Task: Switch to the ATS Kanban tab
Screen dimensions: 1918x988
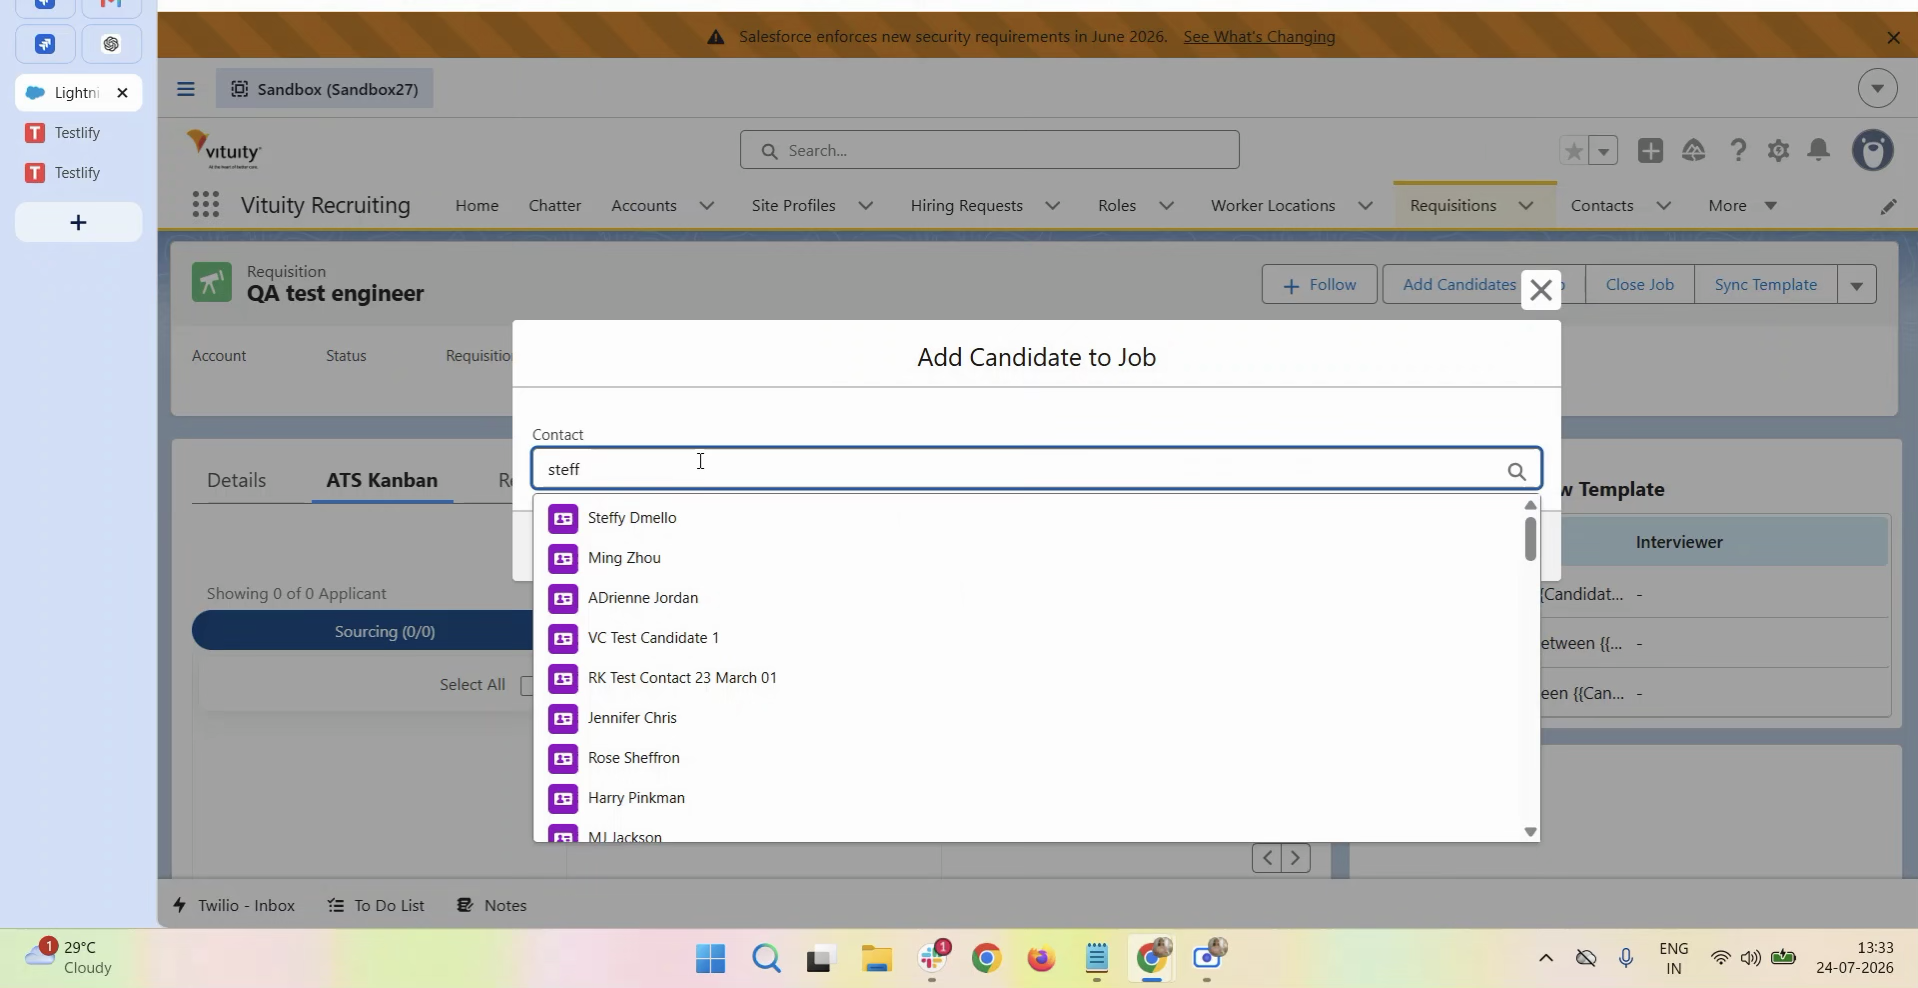Action: click(x=382, y=480)
